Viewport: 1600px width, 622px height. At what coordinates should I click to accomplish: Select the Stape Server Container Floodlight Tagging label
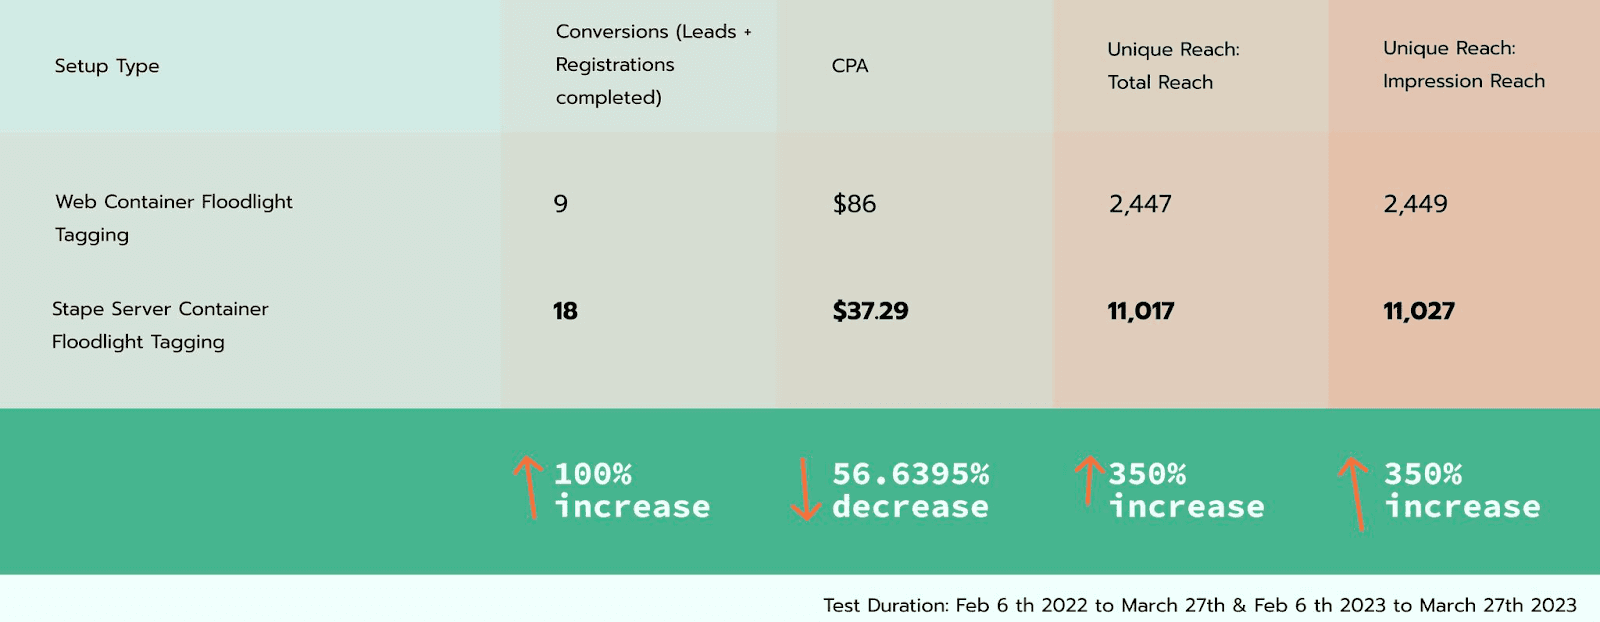(160, 325)
